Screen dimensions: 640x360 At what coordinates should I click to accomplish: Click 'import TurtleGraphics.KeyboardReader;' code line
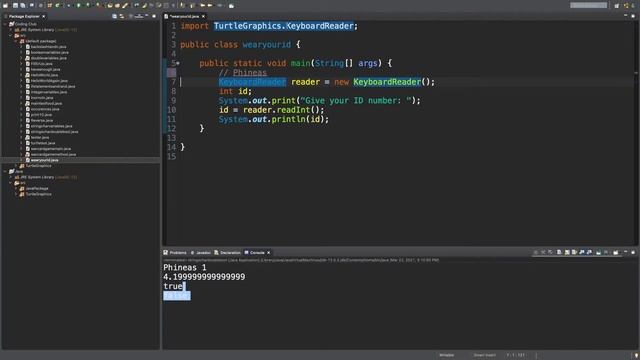[269, 26]
